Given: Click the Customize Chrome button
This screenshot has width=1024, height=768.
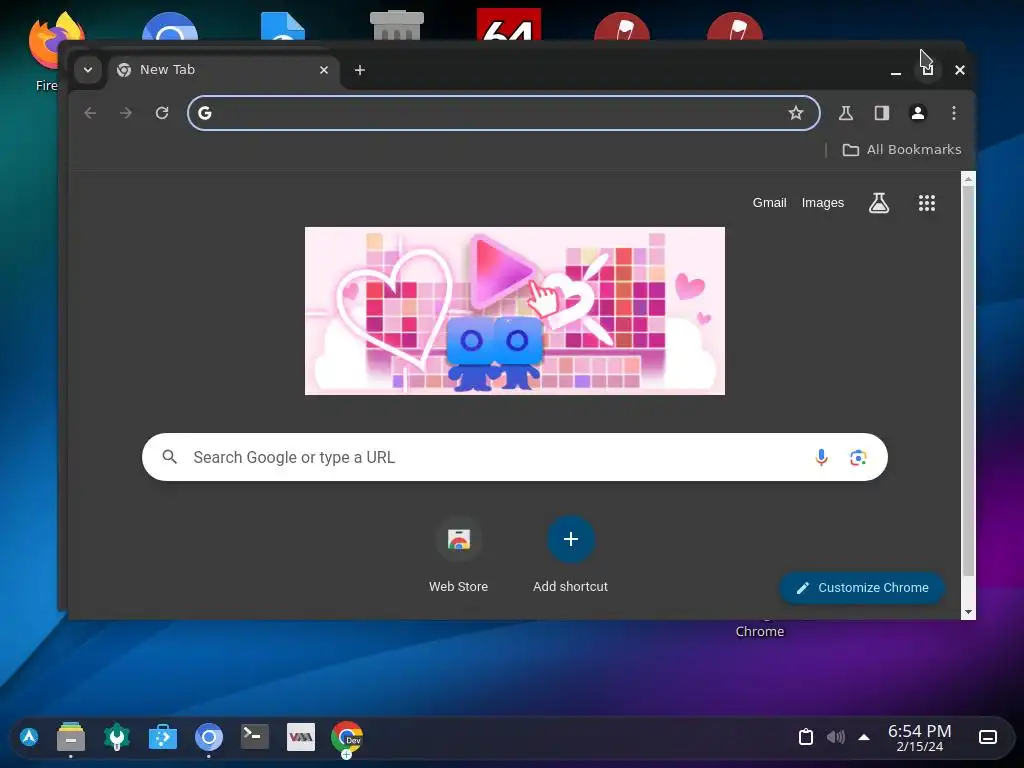Looking at the screenshot, I should (862, 588).
